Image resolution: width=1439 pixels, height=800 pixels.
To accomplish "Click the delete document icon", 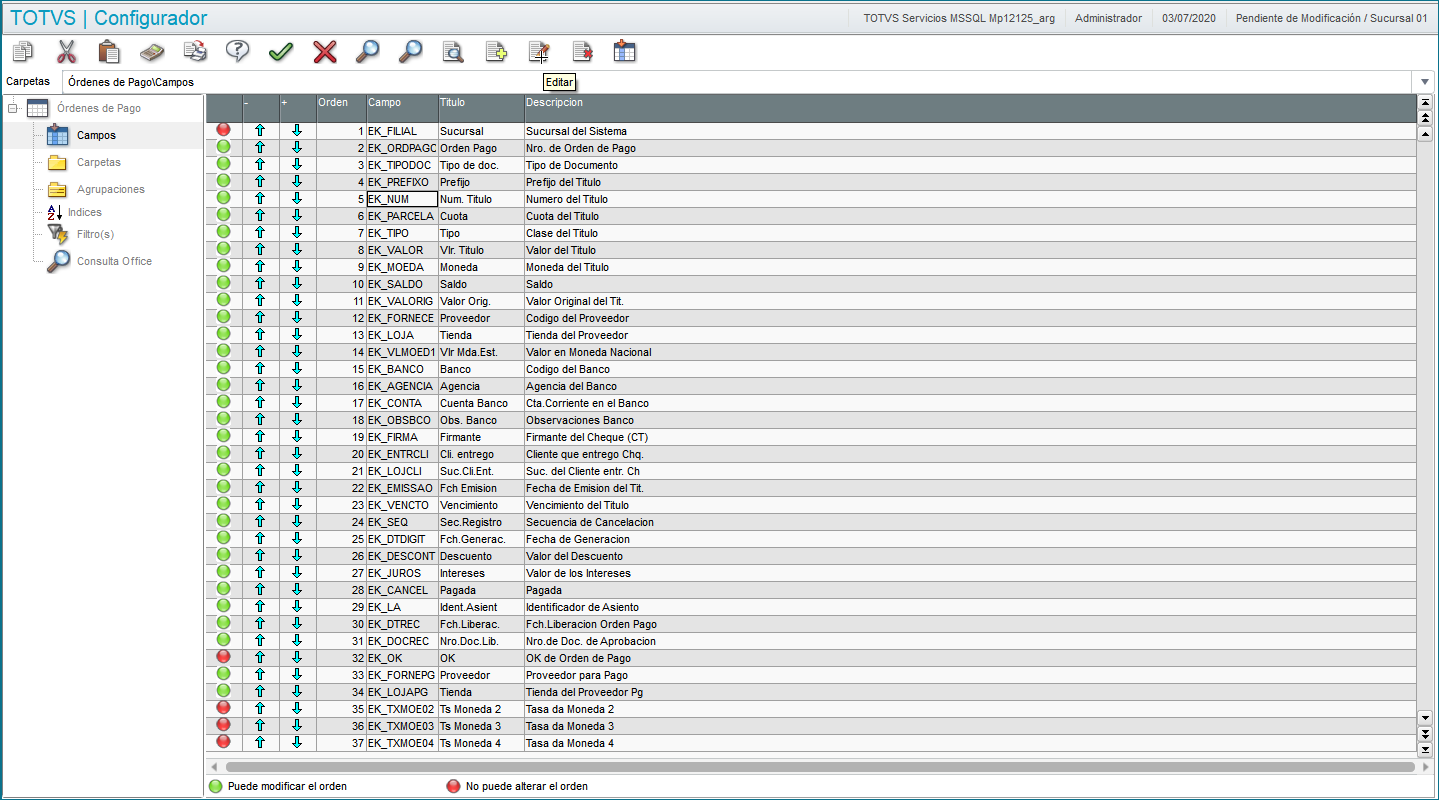I will coord(582,51).
